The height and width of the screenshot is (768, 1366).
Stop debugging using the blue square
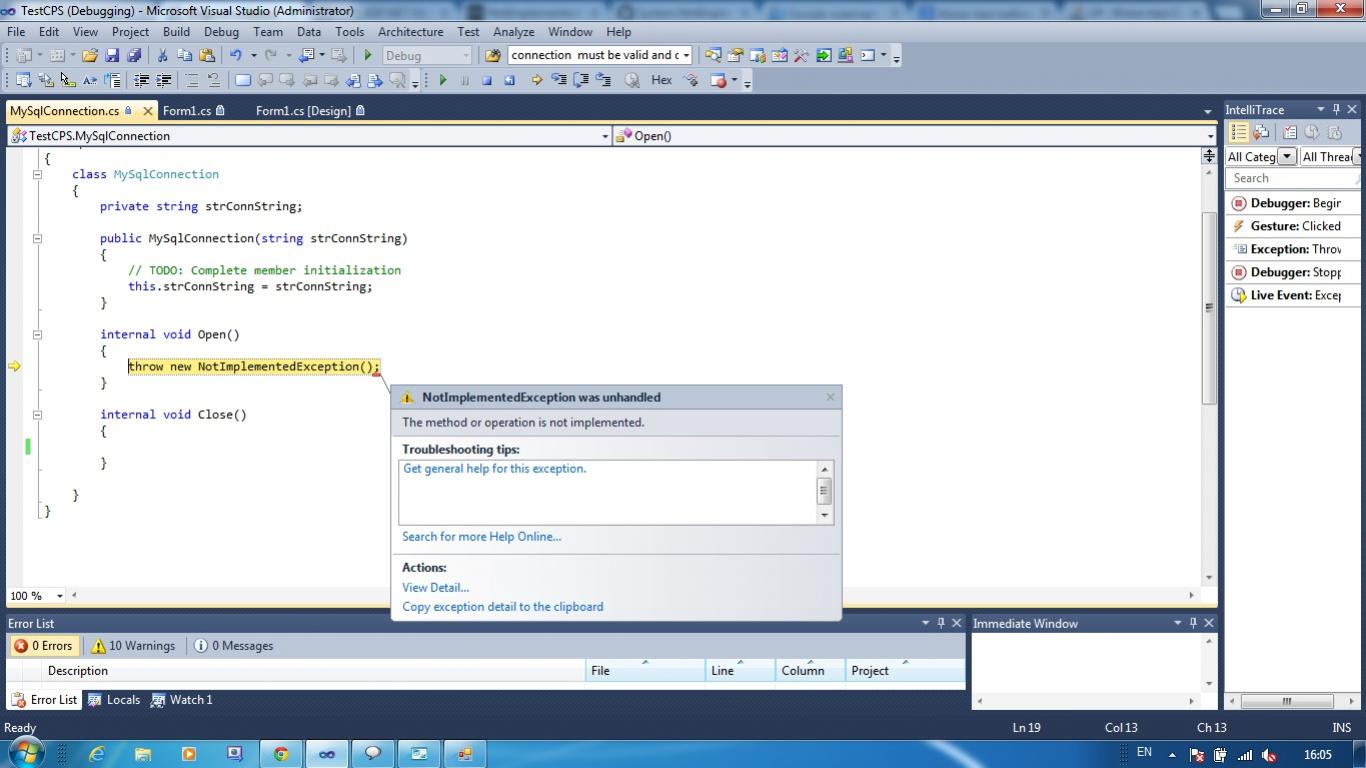click(x=486, y=80)
